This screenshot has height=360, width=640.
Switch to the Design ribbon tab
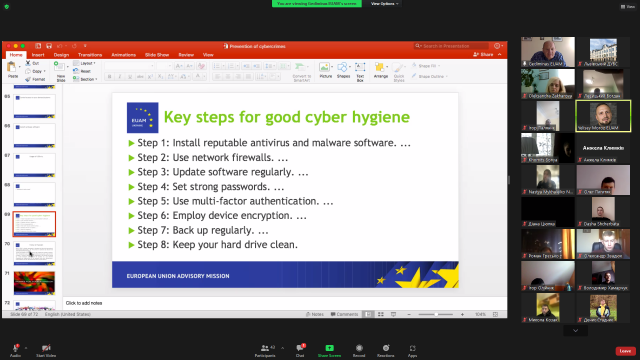[61, 55]
